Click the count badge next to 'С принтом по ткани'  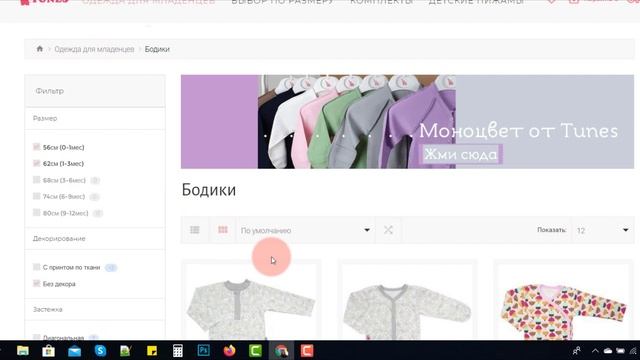click(111, 268)
